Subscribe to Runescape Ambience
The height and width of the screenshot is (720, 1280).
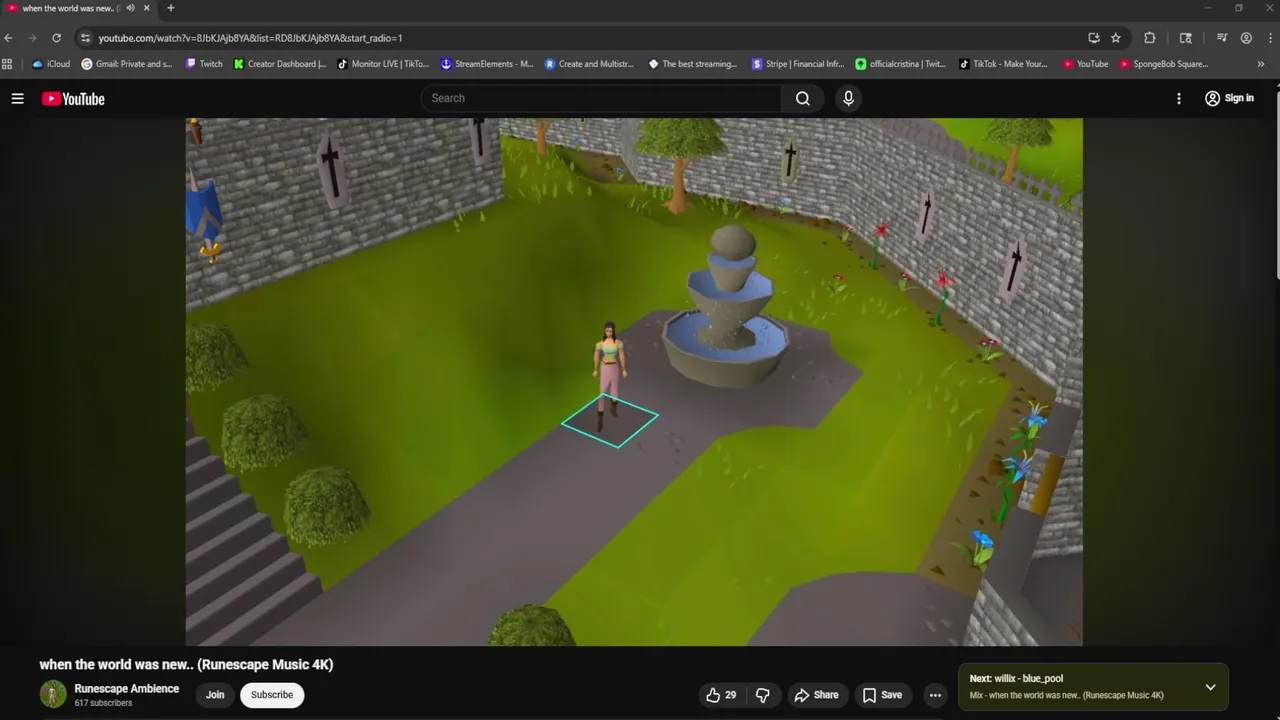272,695
